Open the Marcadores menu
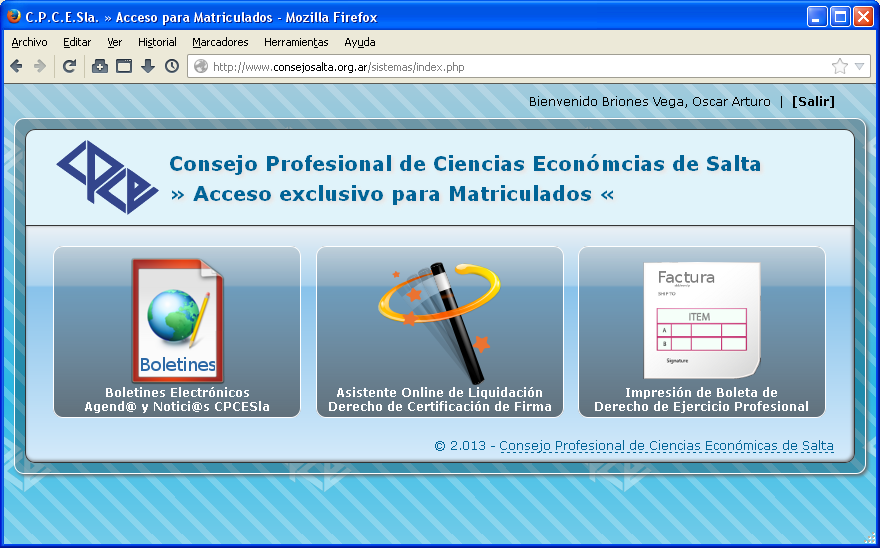The height and width of the screenshot is (548, 880). point(220,42)
